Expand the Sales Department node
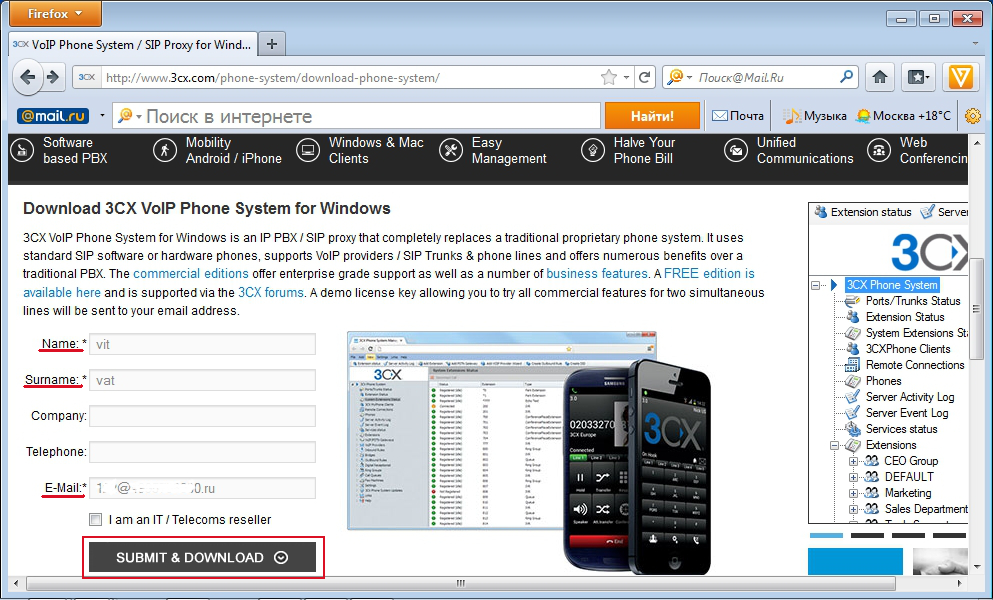The height and width of the screenshot is (600, 993). (854, 509)
